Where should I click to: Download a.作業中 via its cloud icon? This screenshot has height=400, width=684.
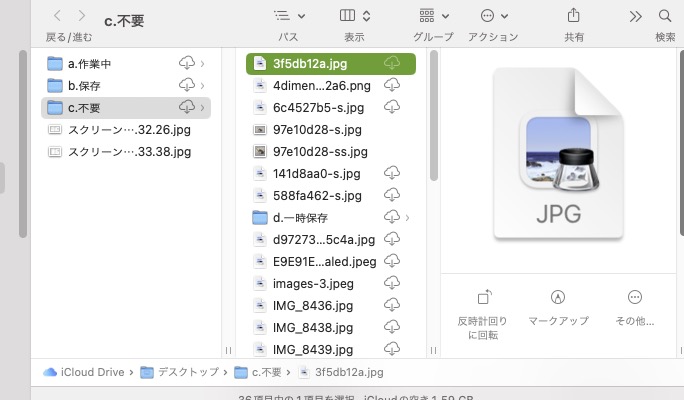(x=187, y=63)
